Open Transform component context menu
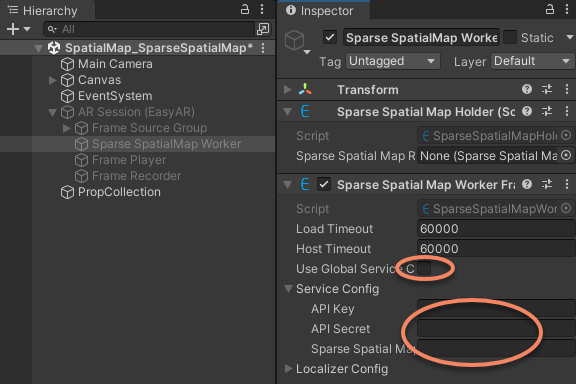This screenshot has width=576, height=384. [x=567, y=89]
